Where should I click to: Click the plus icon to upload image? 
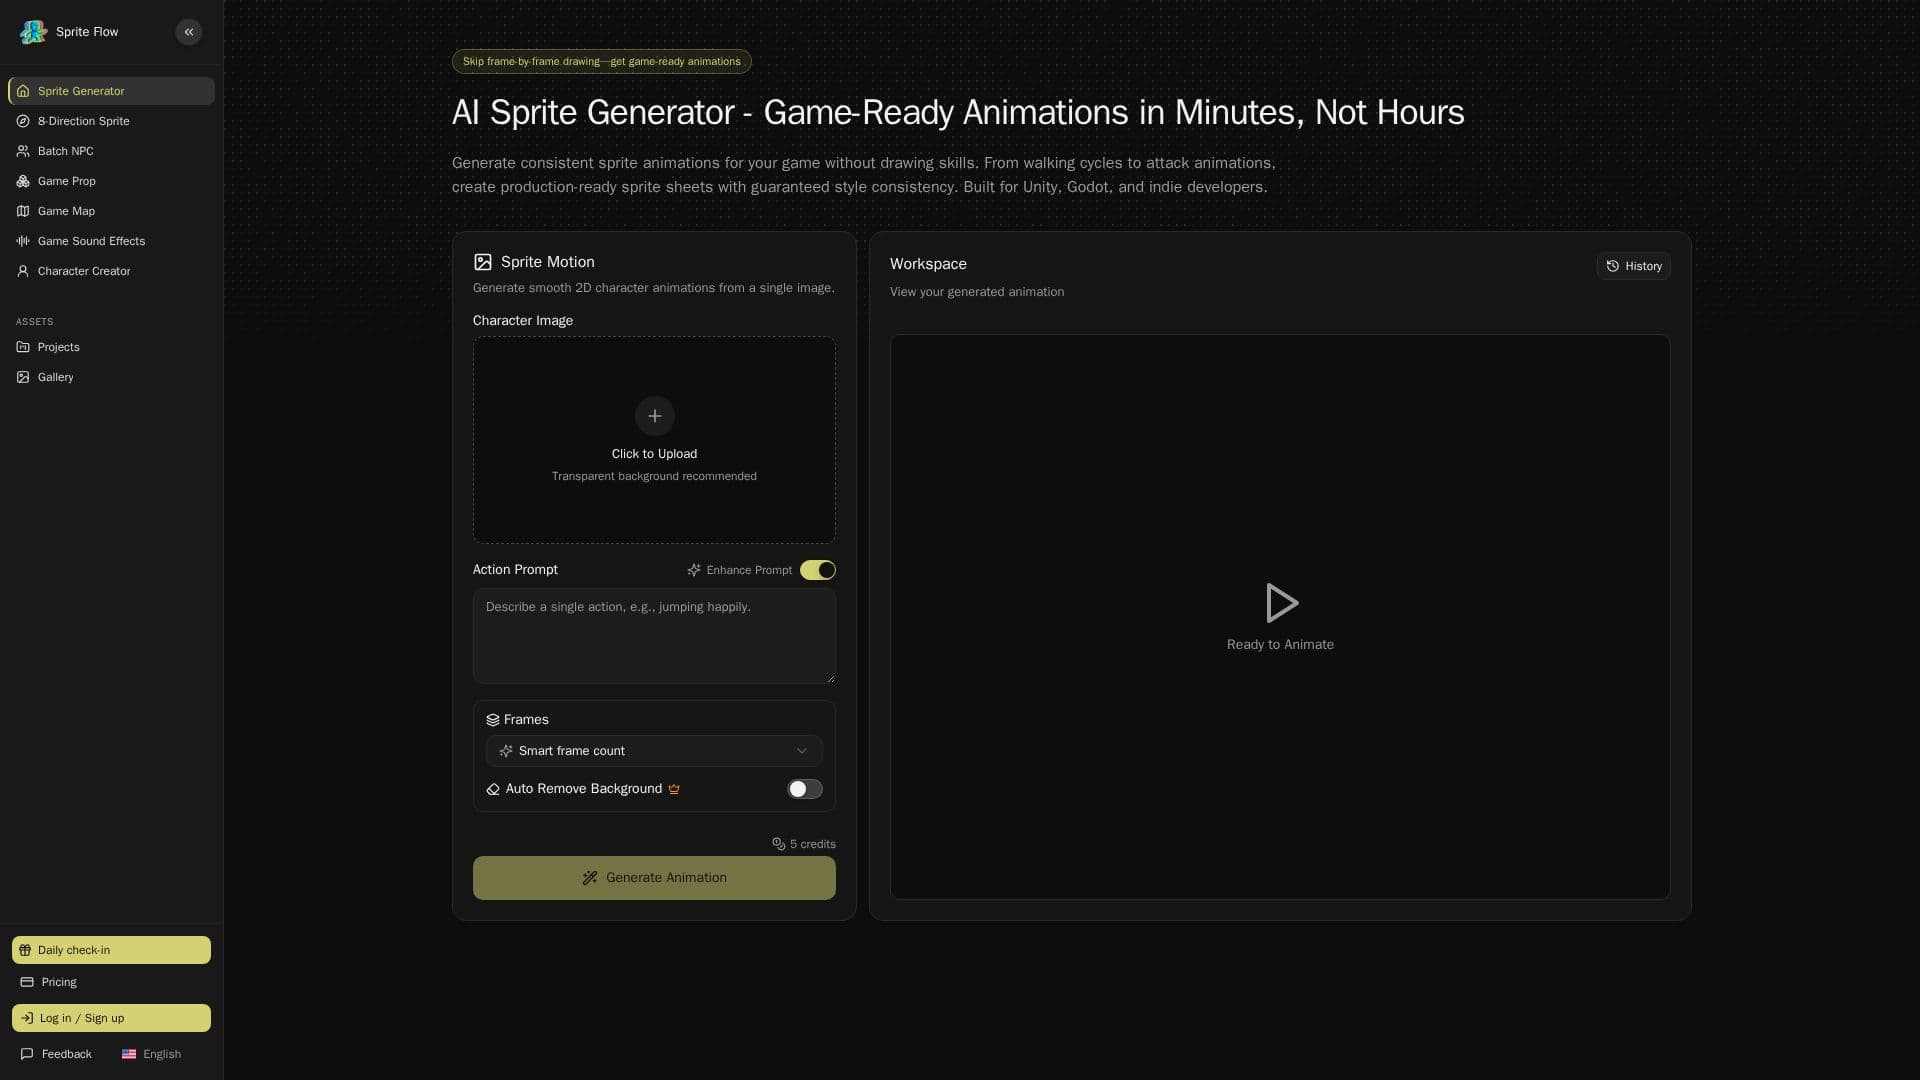[x=655, y=416]
